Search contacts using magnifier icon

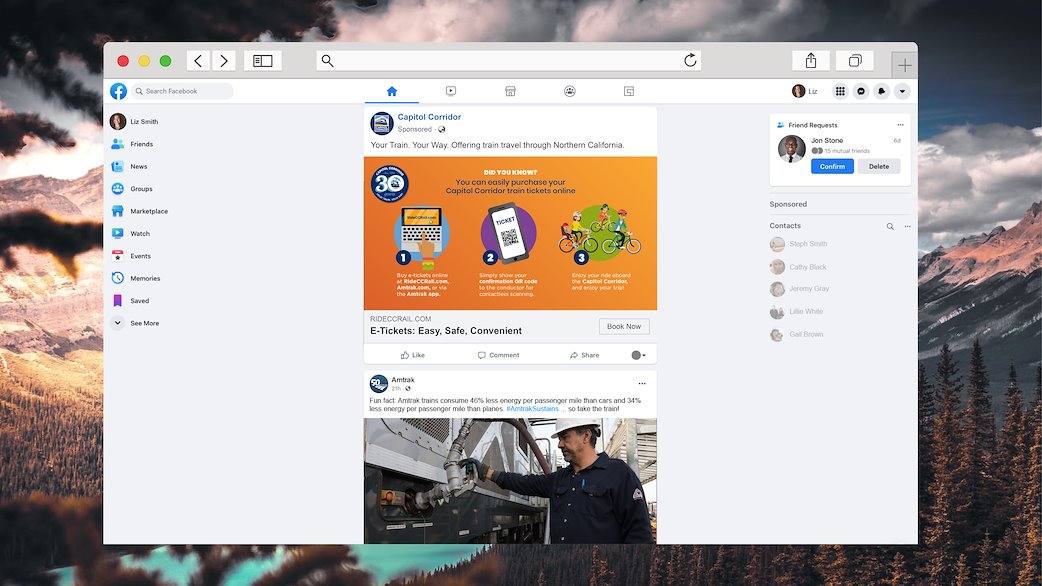click(890, 227)
